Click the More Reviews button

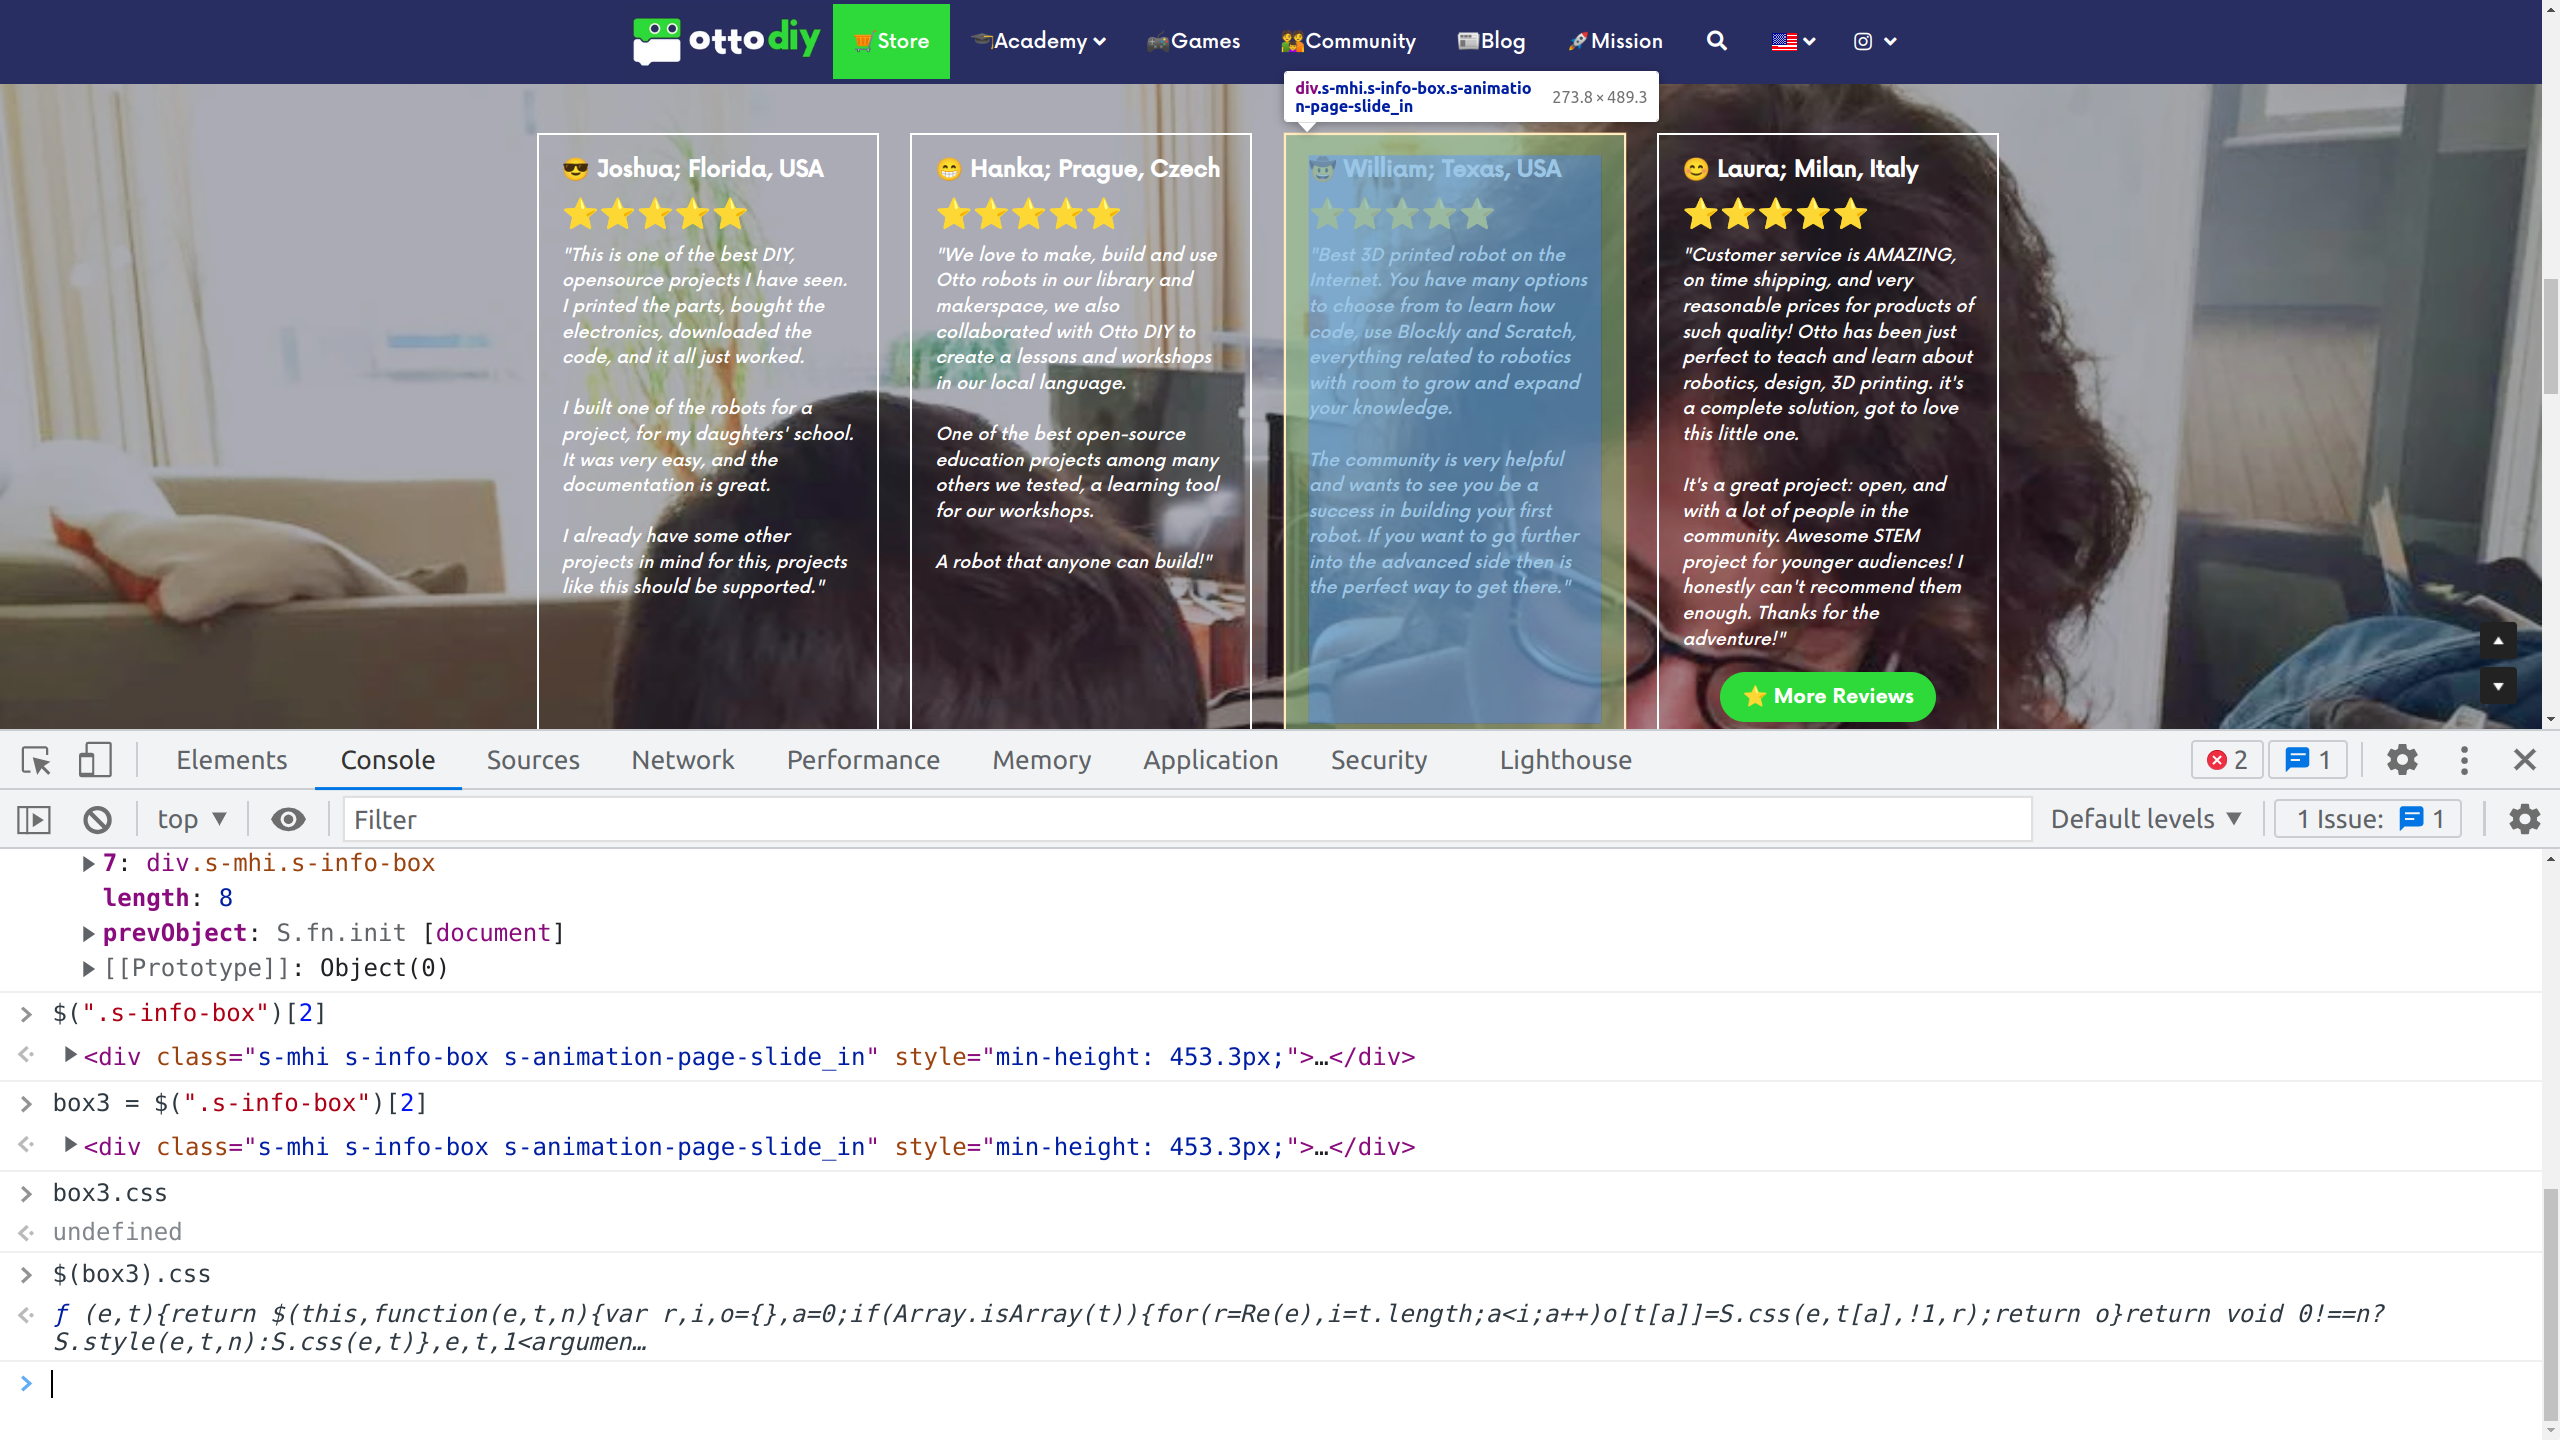tap(1827, 697)
